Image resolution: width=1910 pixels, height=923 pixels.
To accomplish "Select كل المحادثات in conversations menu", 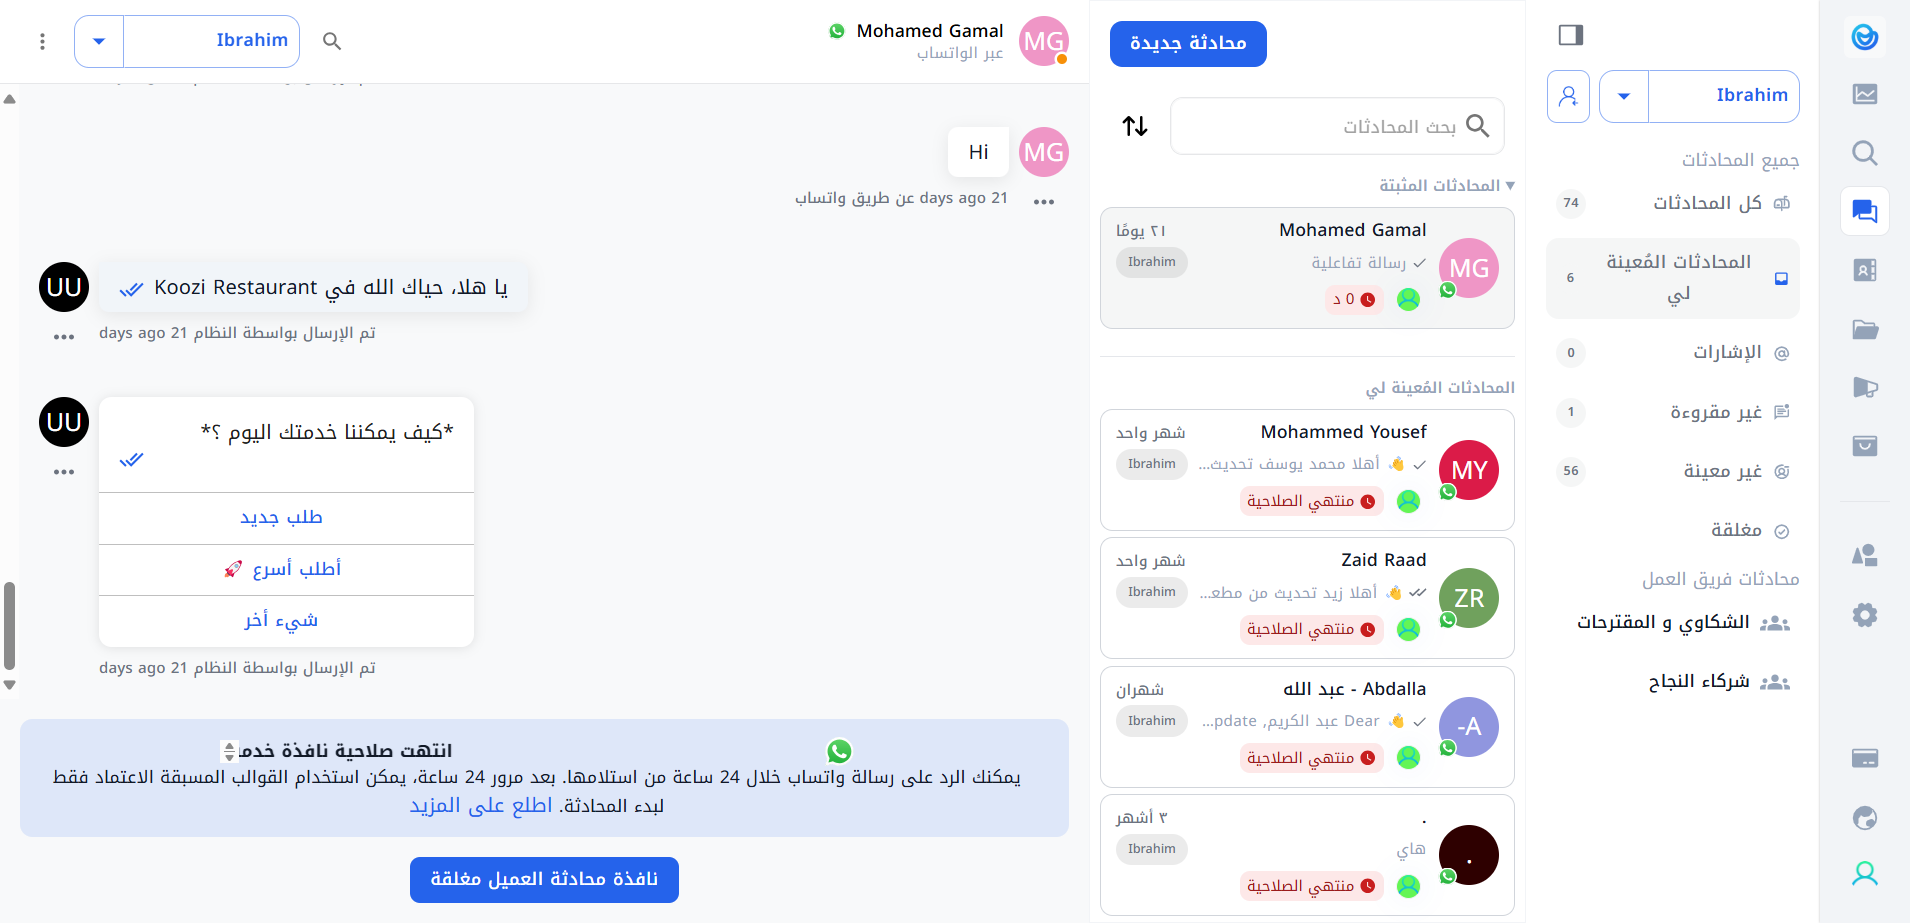I will click(x=1706, y=203).
